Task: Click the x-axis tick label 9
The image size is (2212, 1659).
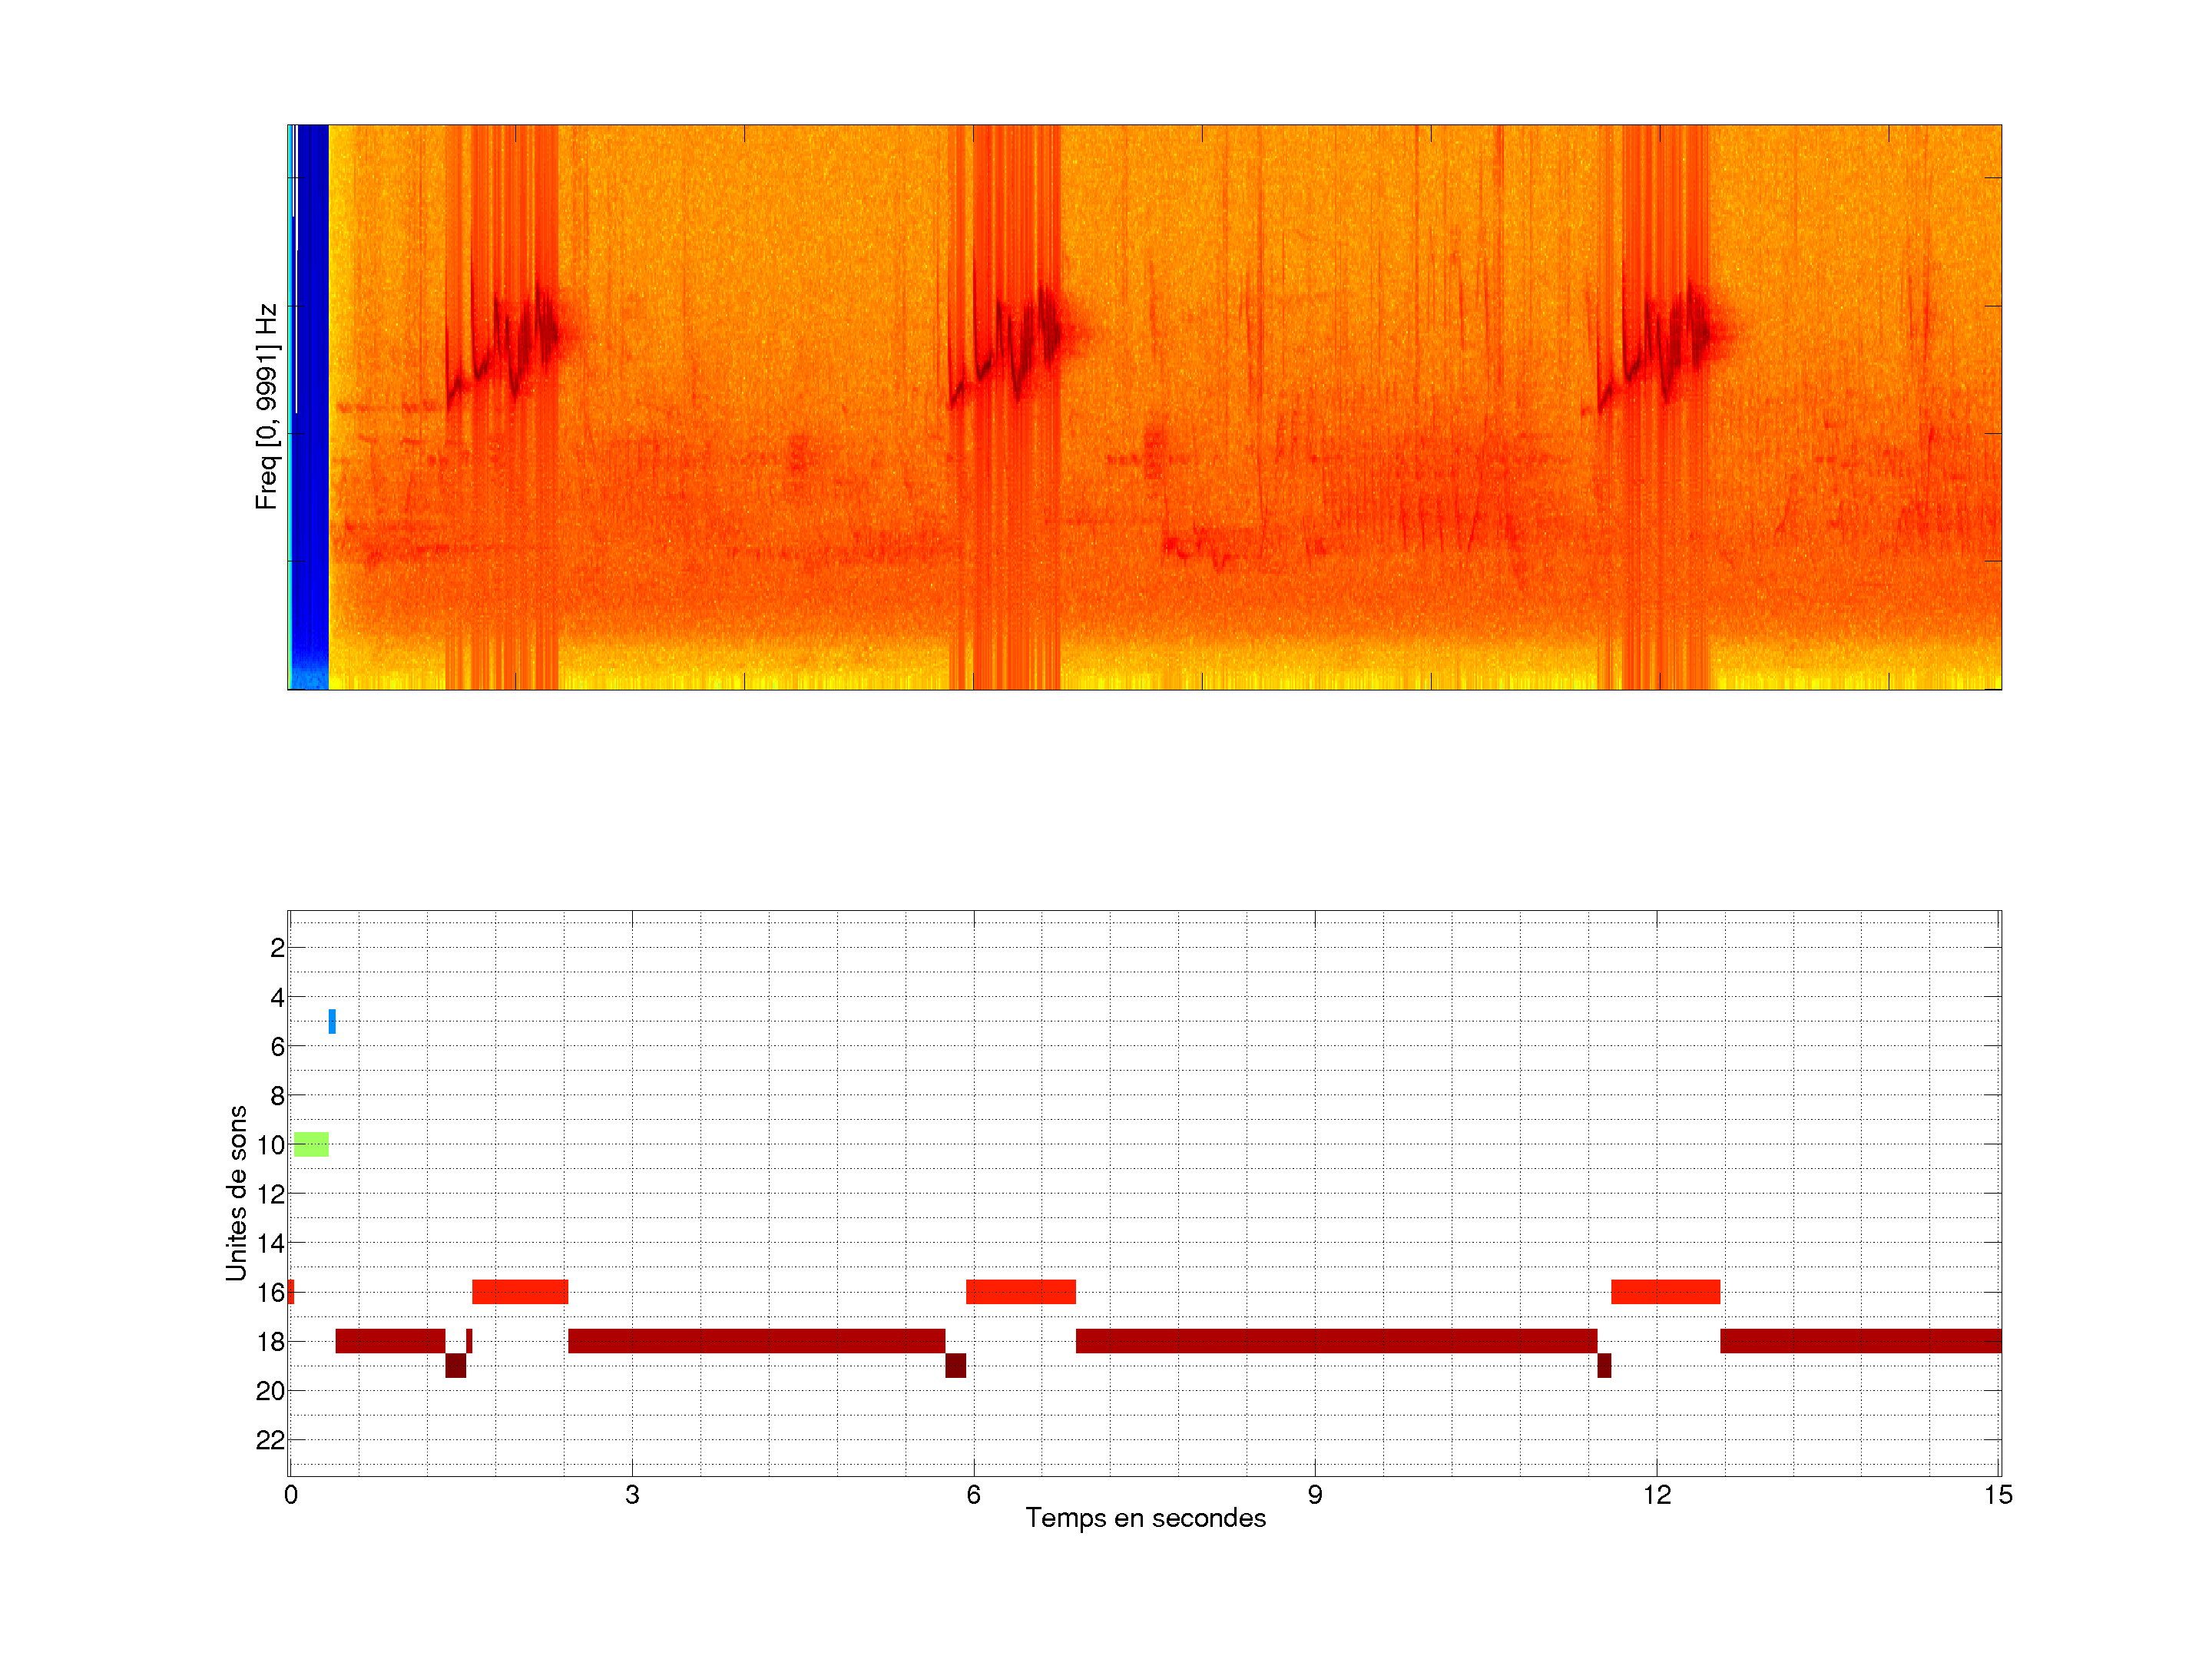Action: (1314, 1495)
